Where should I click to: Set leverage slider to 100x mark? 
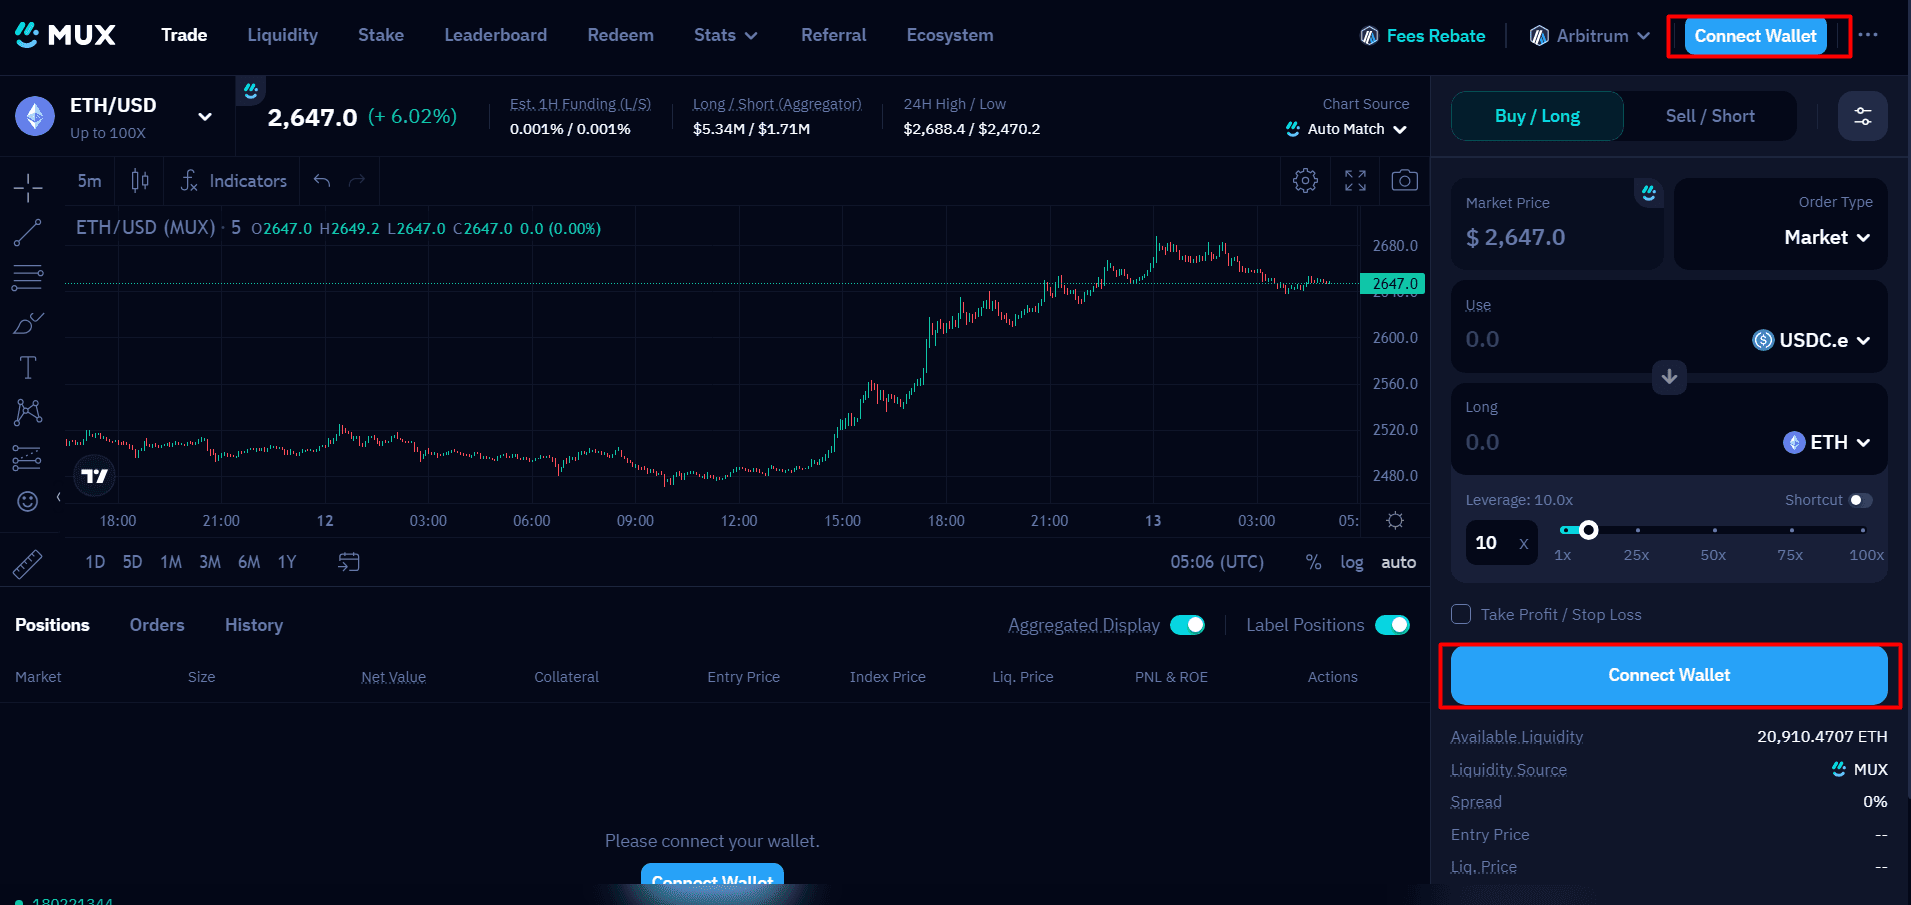(1863, 530)
